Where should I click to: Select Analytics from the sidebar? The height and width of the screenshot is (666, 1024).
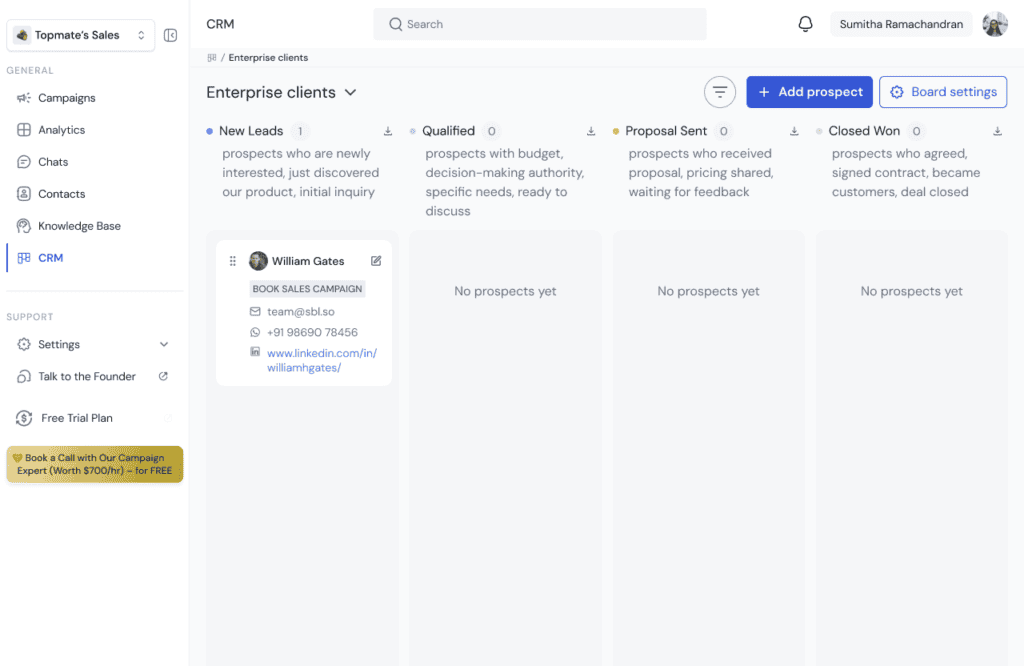click(61, 130)
